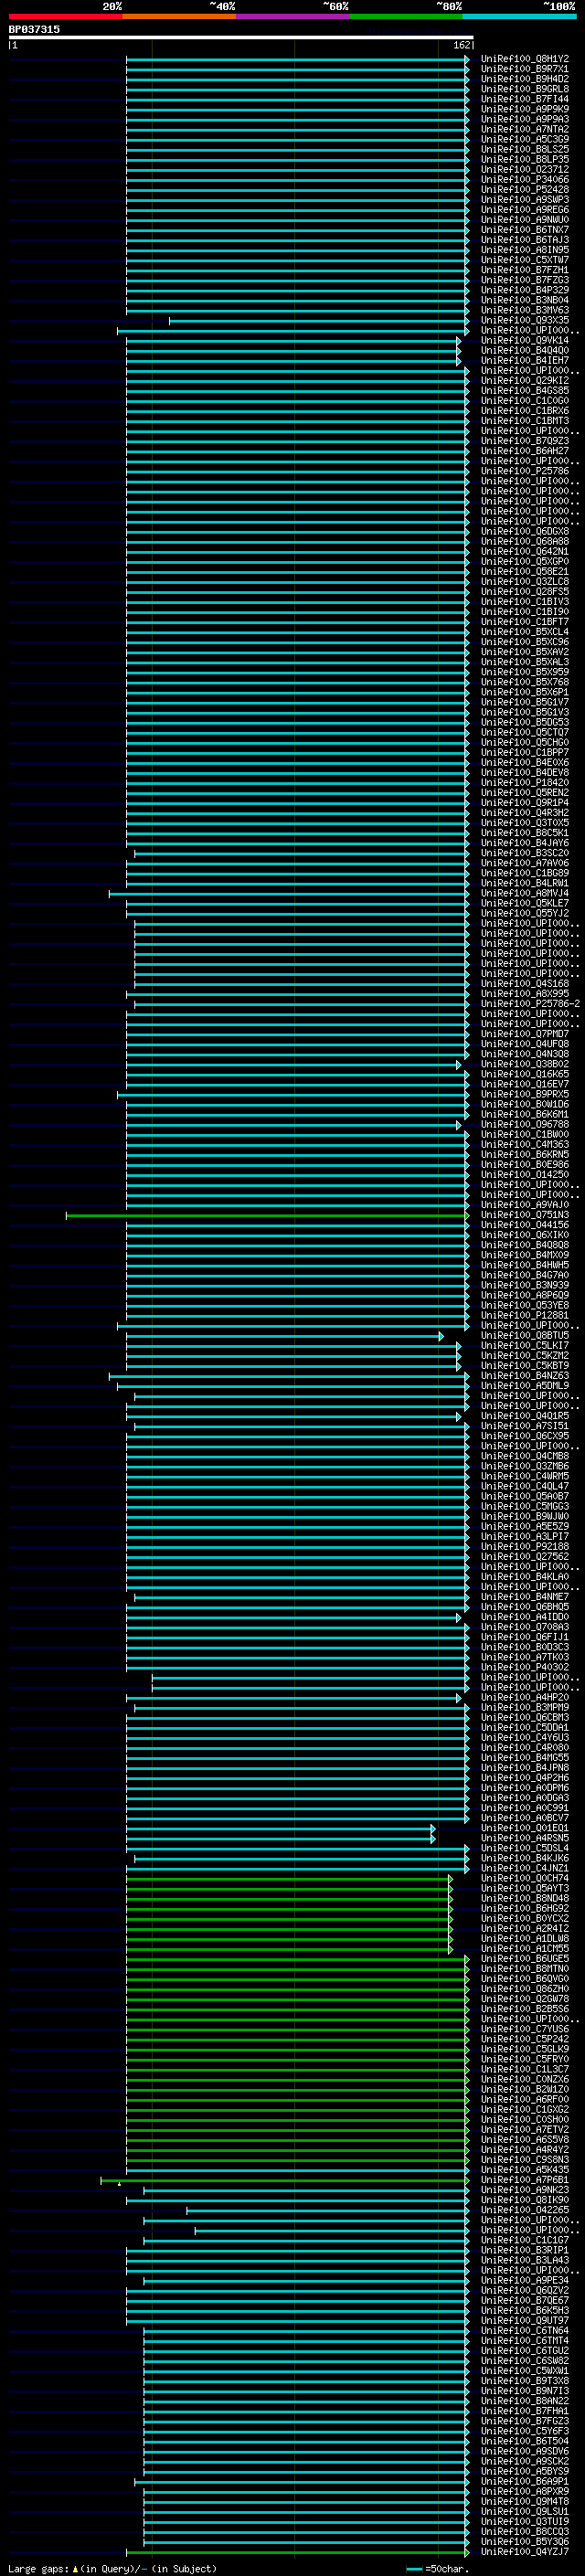The height and width of the screenshot is (2576, 585).
Task: Open hit UniRef100_B9GRL8
Action: tap(524, 89)
